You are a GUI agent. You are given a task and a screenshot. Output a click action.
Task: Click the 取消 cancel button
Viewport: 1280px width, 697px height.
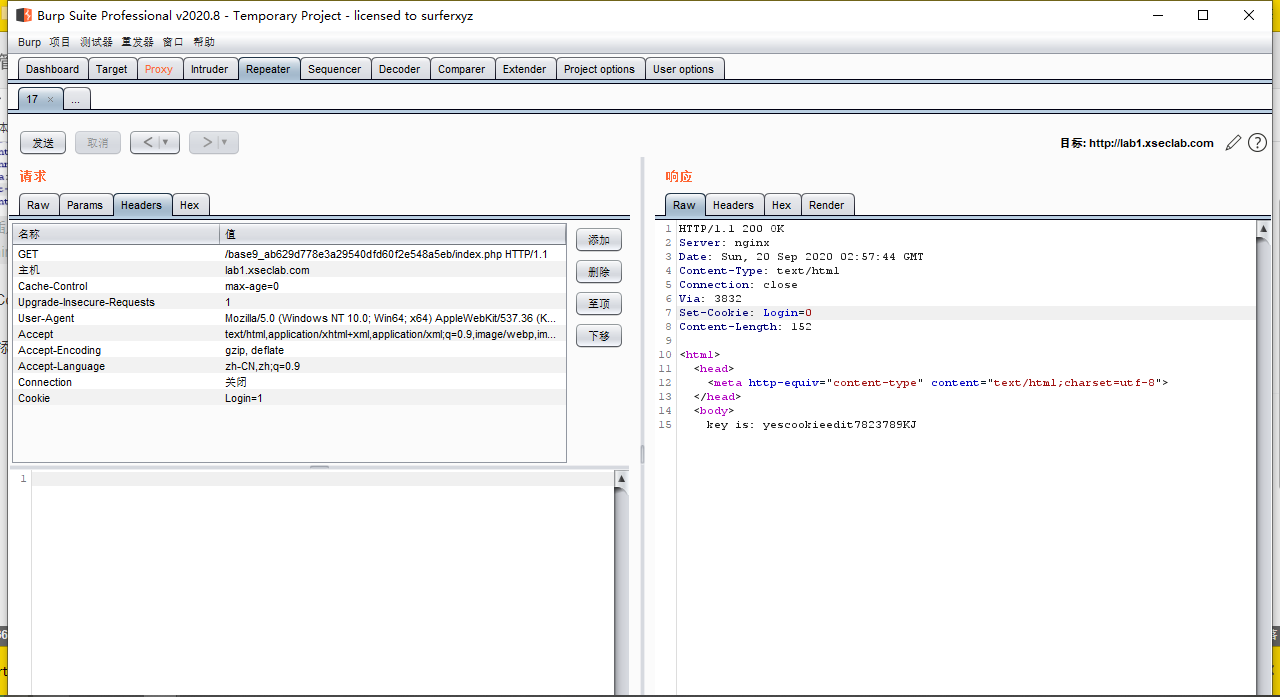pyautogui.click(x=98, y=143)
